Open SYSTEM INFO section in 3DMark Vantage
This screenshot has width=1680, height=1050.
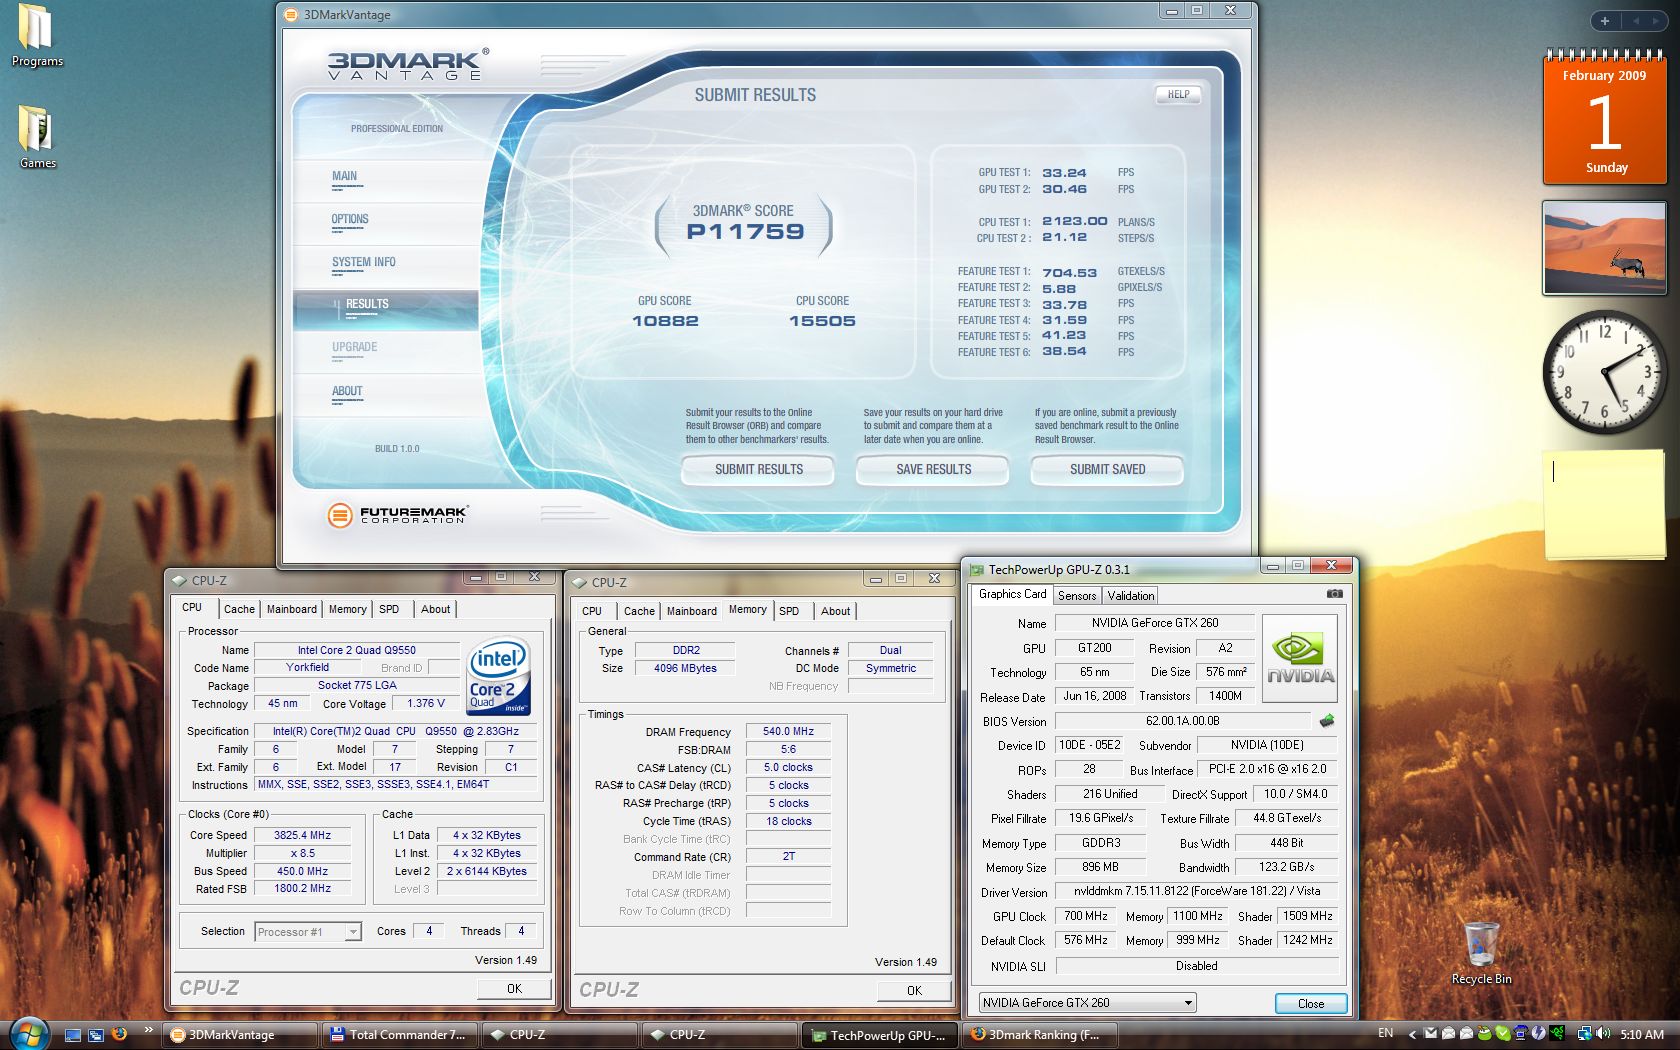coord(364,262)
